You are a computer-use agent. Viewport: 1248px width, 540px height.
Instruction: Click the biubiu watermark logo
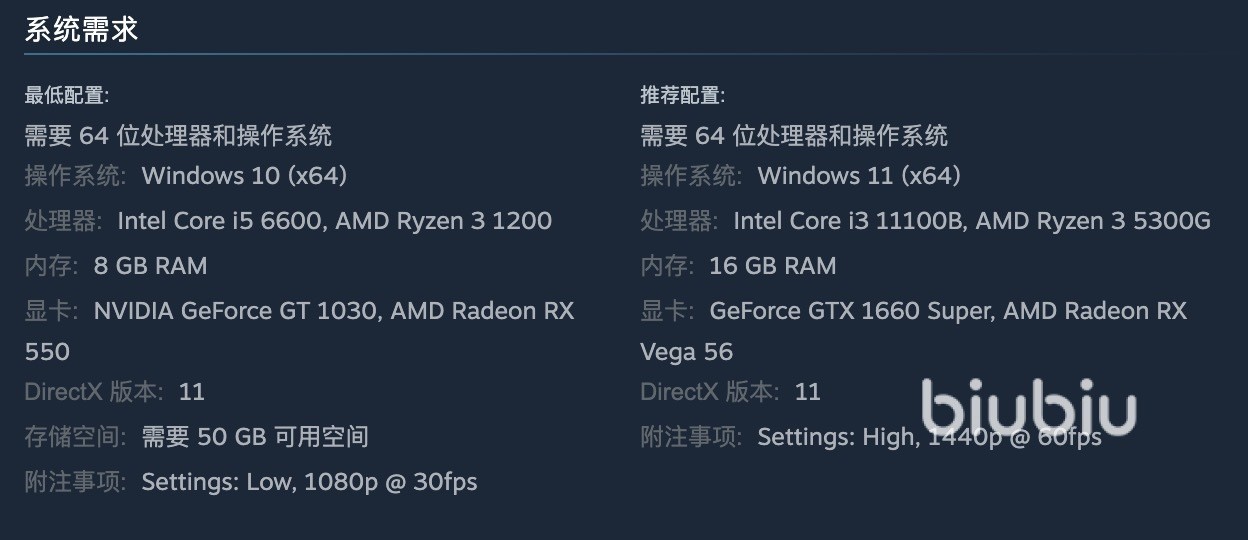coord(1028,410)
